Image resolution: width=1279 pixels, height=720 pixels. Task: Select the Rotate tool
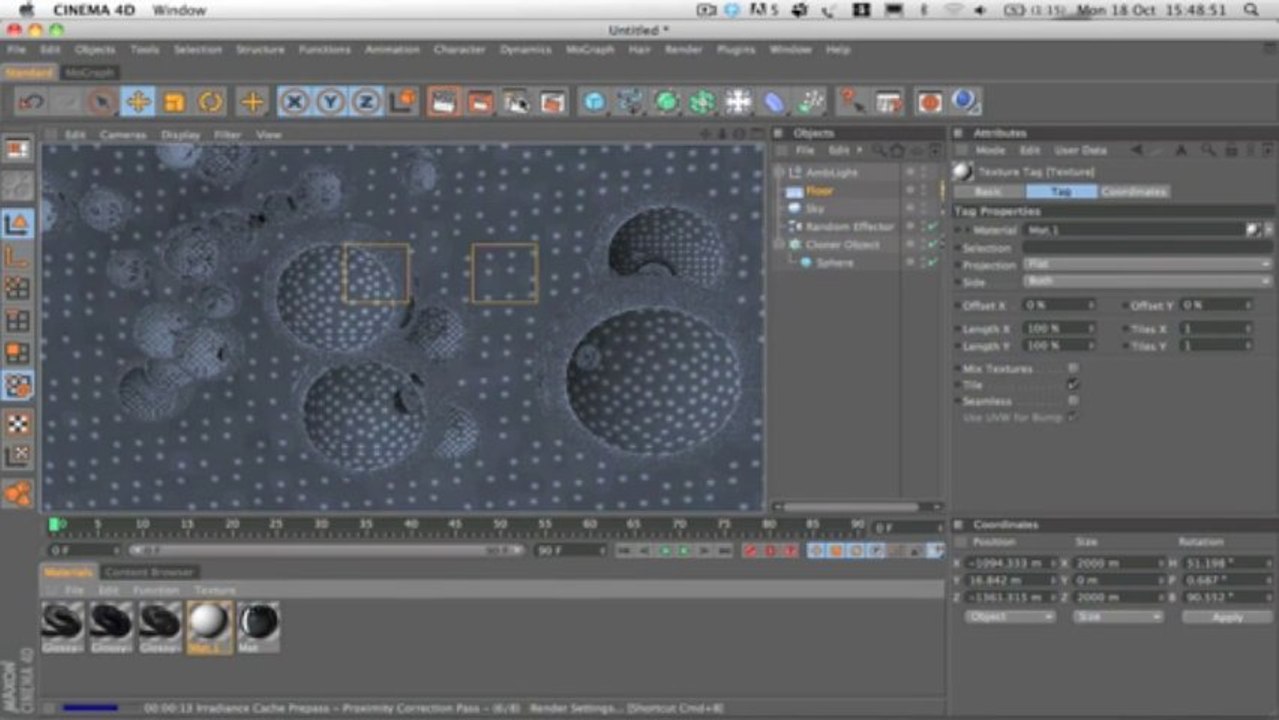coord(210,102)
